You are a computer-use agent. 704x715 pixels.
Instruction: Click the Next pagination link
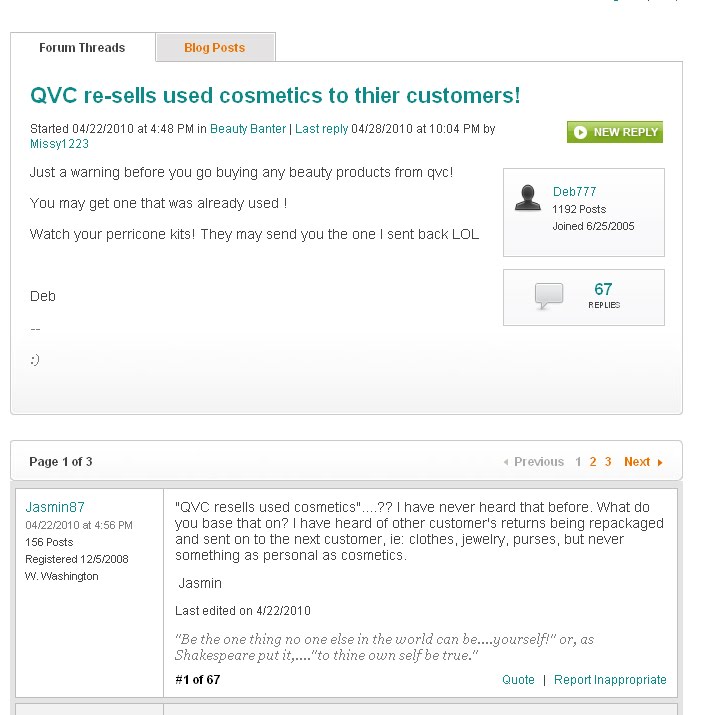click(x=637, y=462)
